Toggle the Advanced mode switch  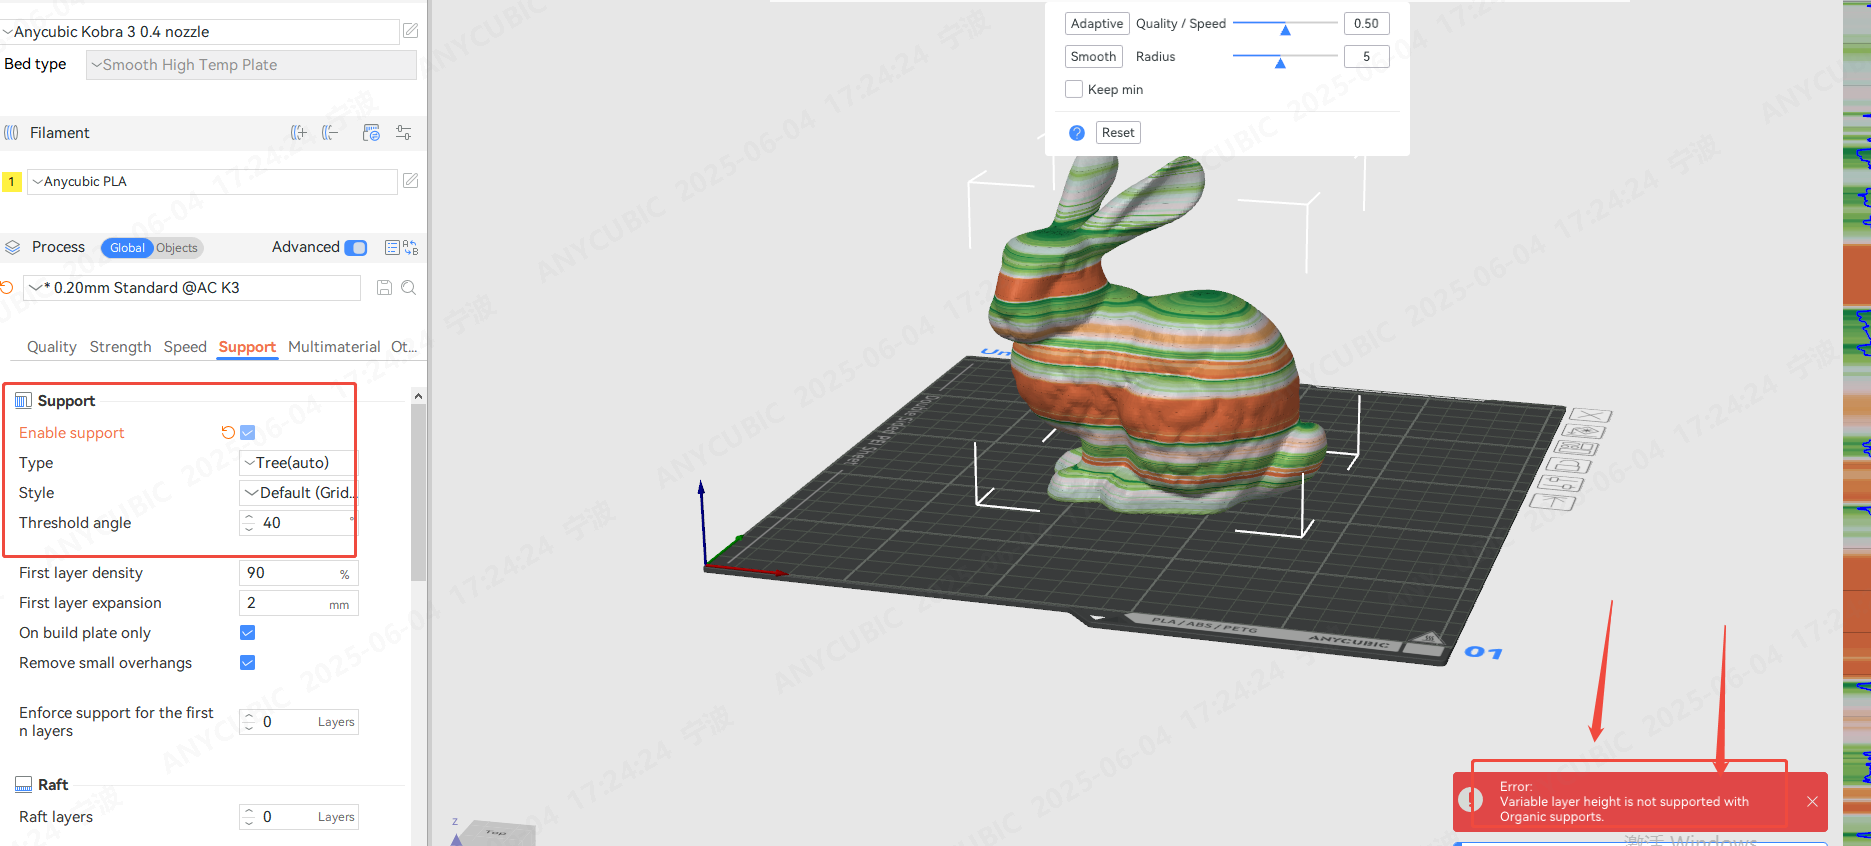[355, 248]
